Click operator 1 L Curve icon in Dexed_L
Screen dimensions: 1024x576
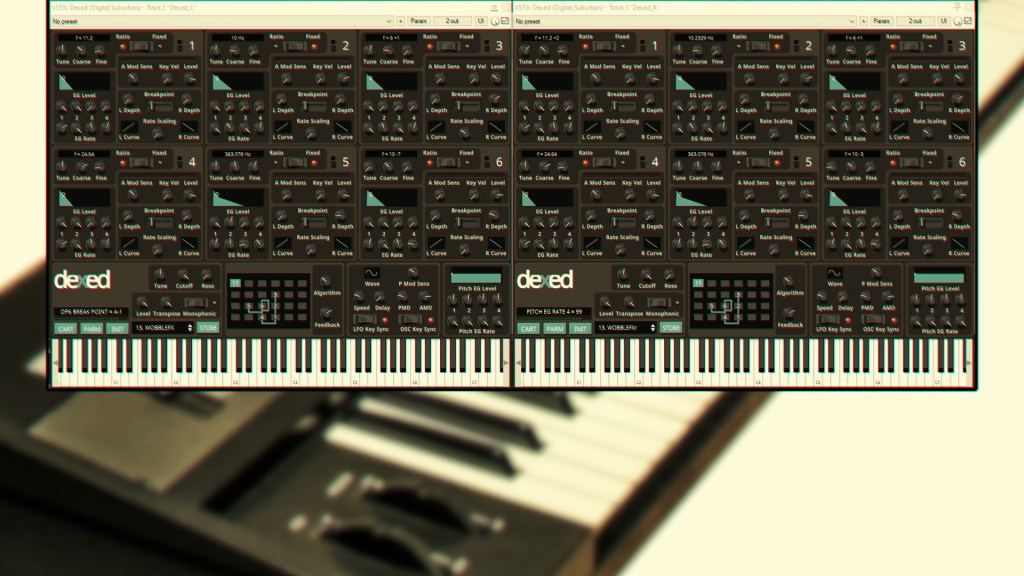128,127
